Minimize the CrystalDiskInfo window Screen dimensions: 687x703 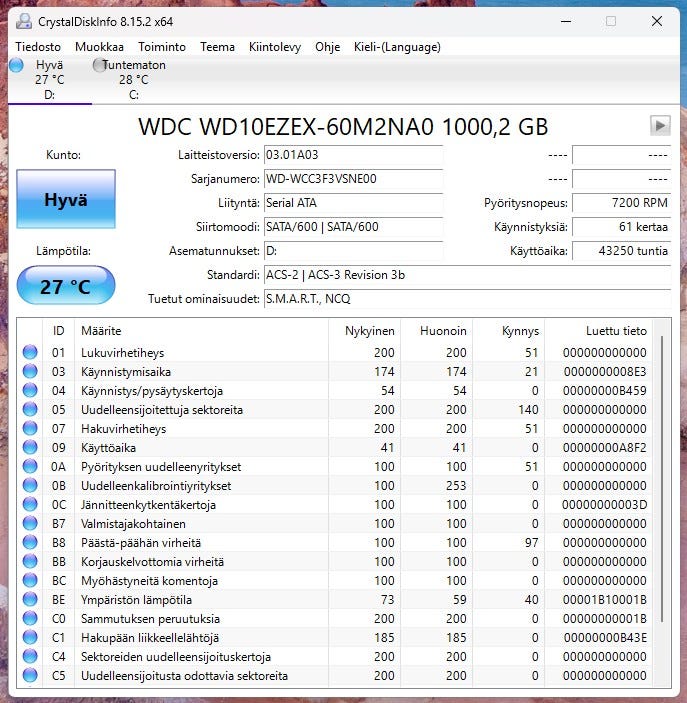click(566, 22)
